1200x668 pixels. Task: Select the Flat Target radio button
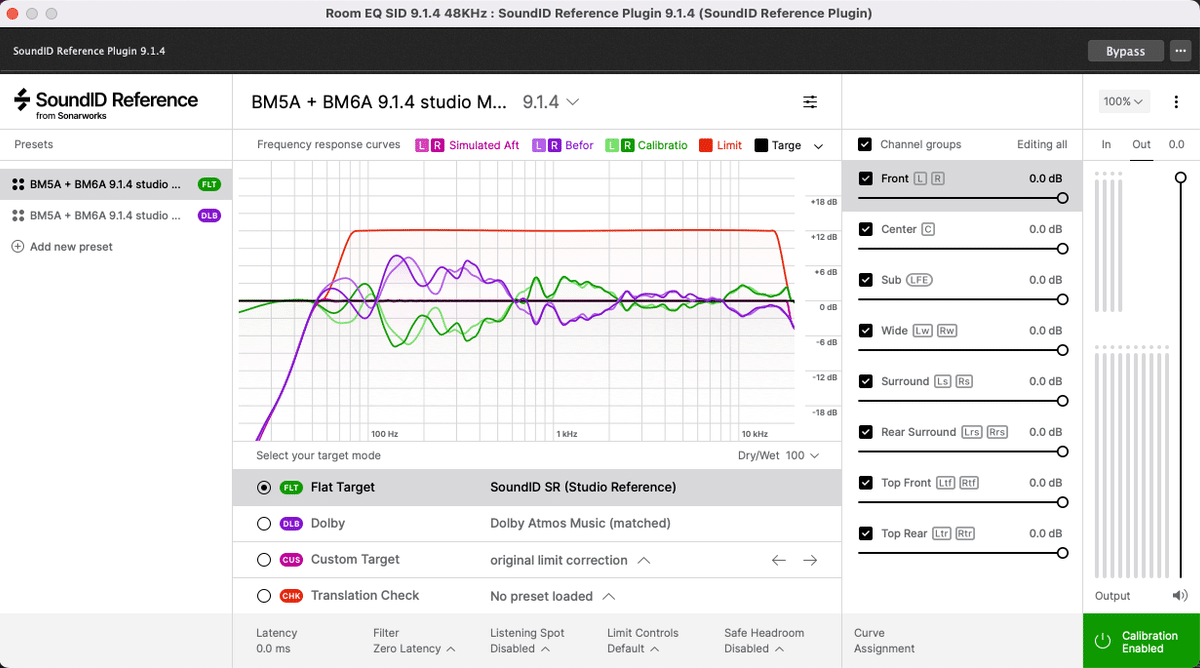click(x=264, y=488)
